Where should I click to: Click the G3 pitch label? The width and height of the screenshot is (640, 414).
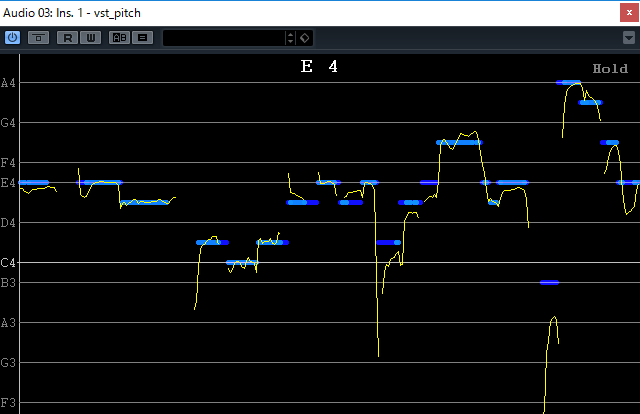(8, 363)
